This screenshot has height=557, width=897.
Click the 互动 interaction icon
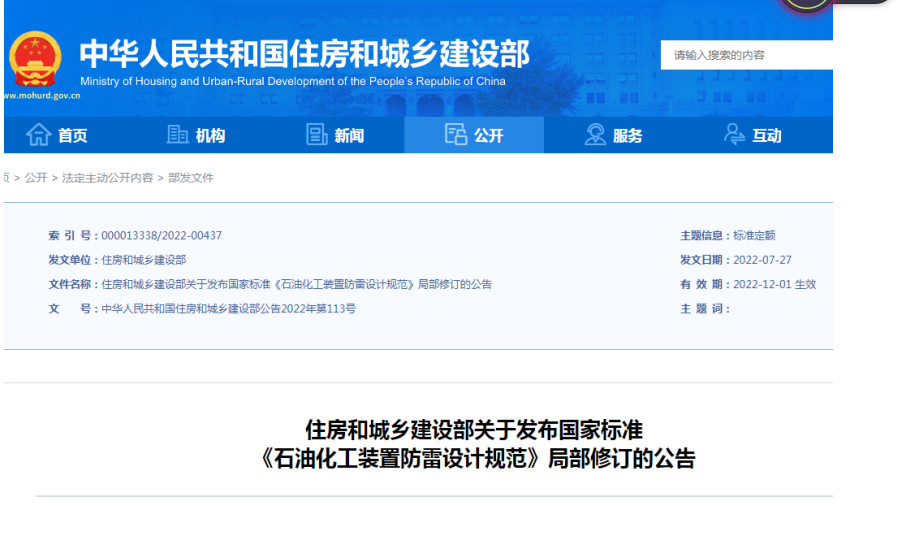point(735,135)
